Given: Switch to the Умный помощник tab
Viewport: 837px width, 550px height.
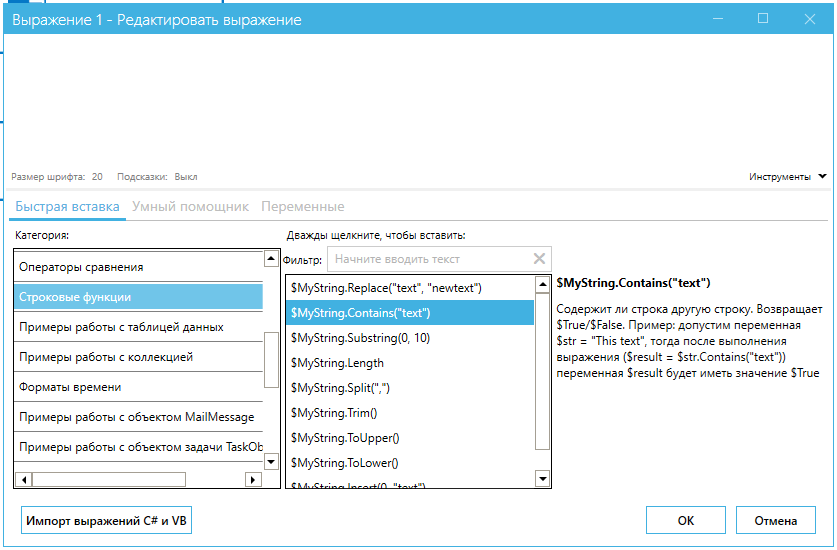Looking at the screenshot, I should coord(190,207).
